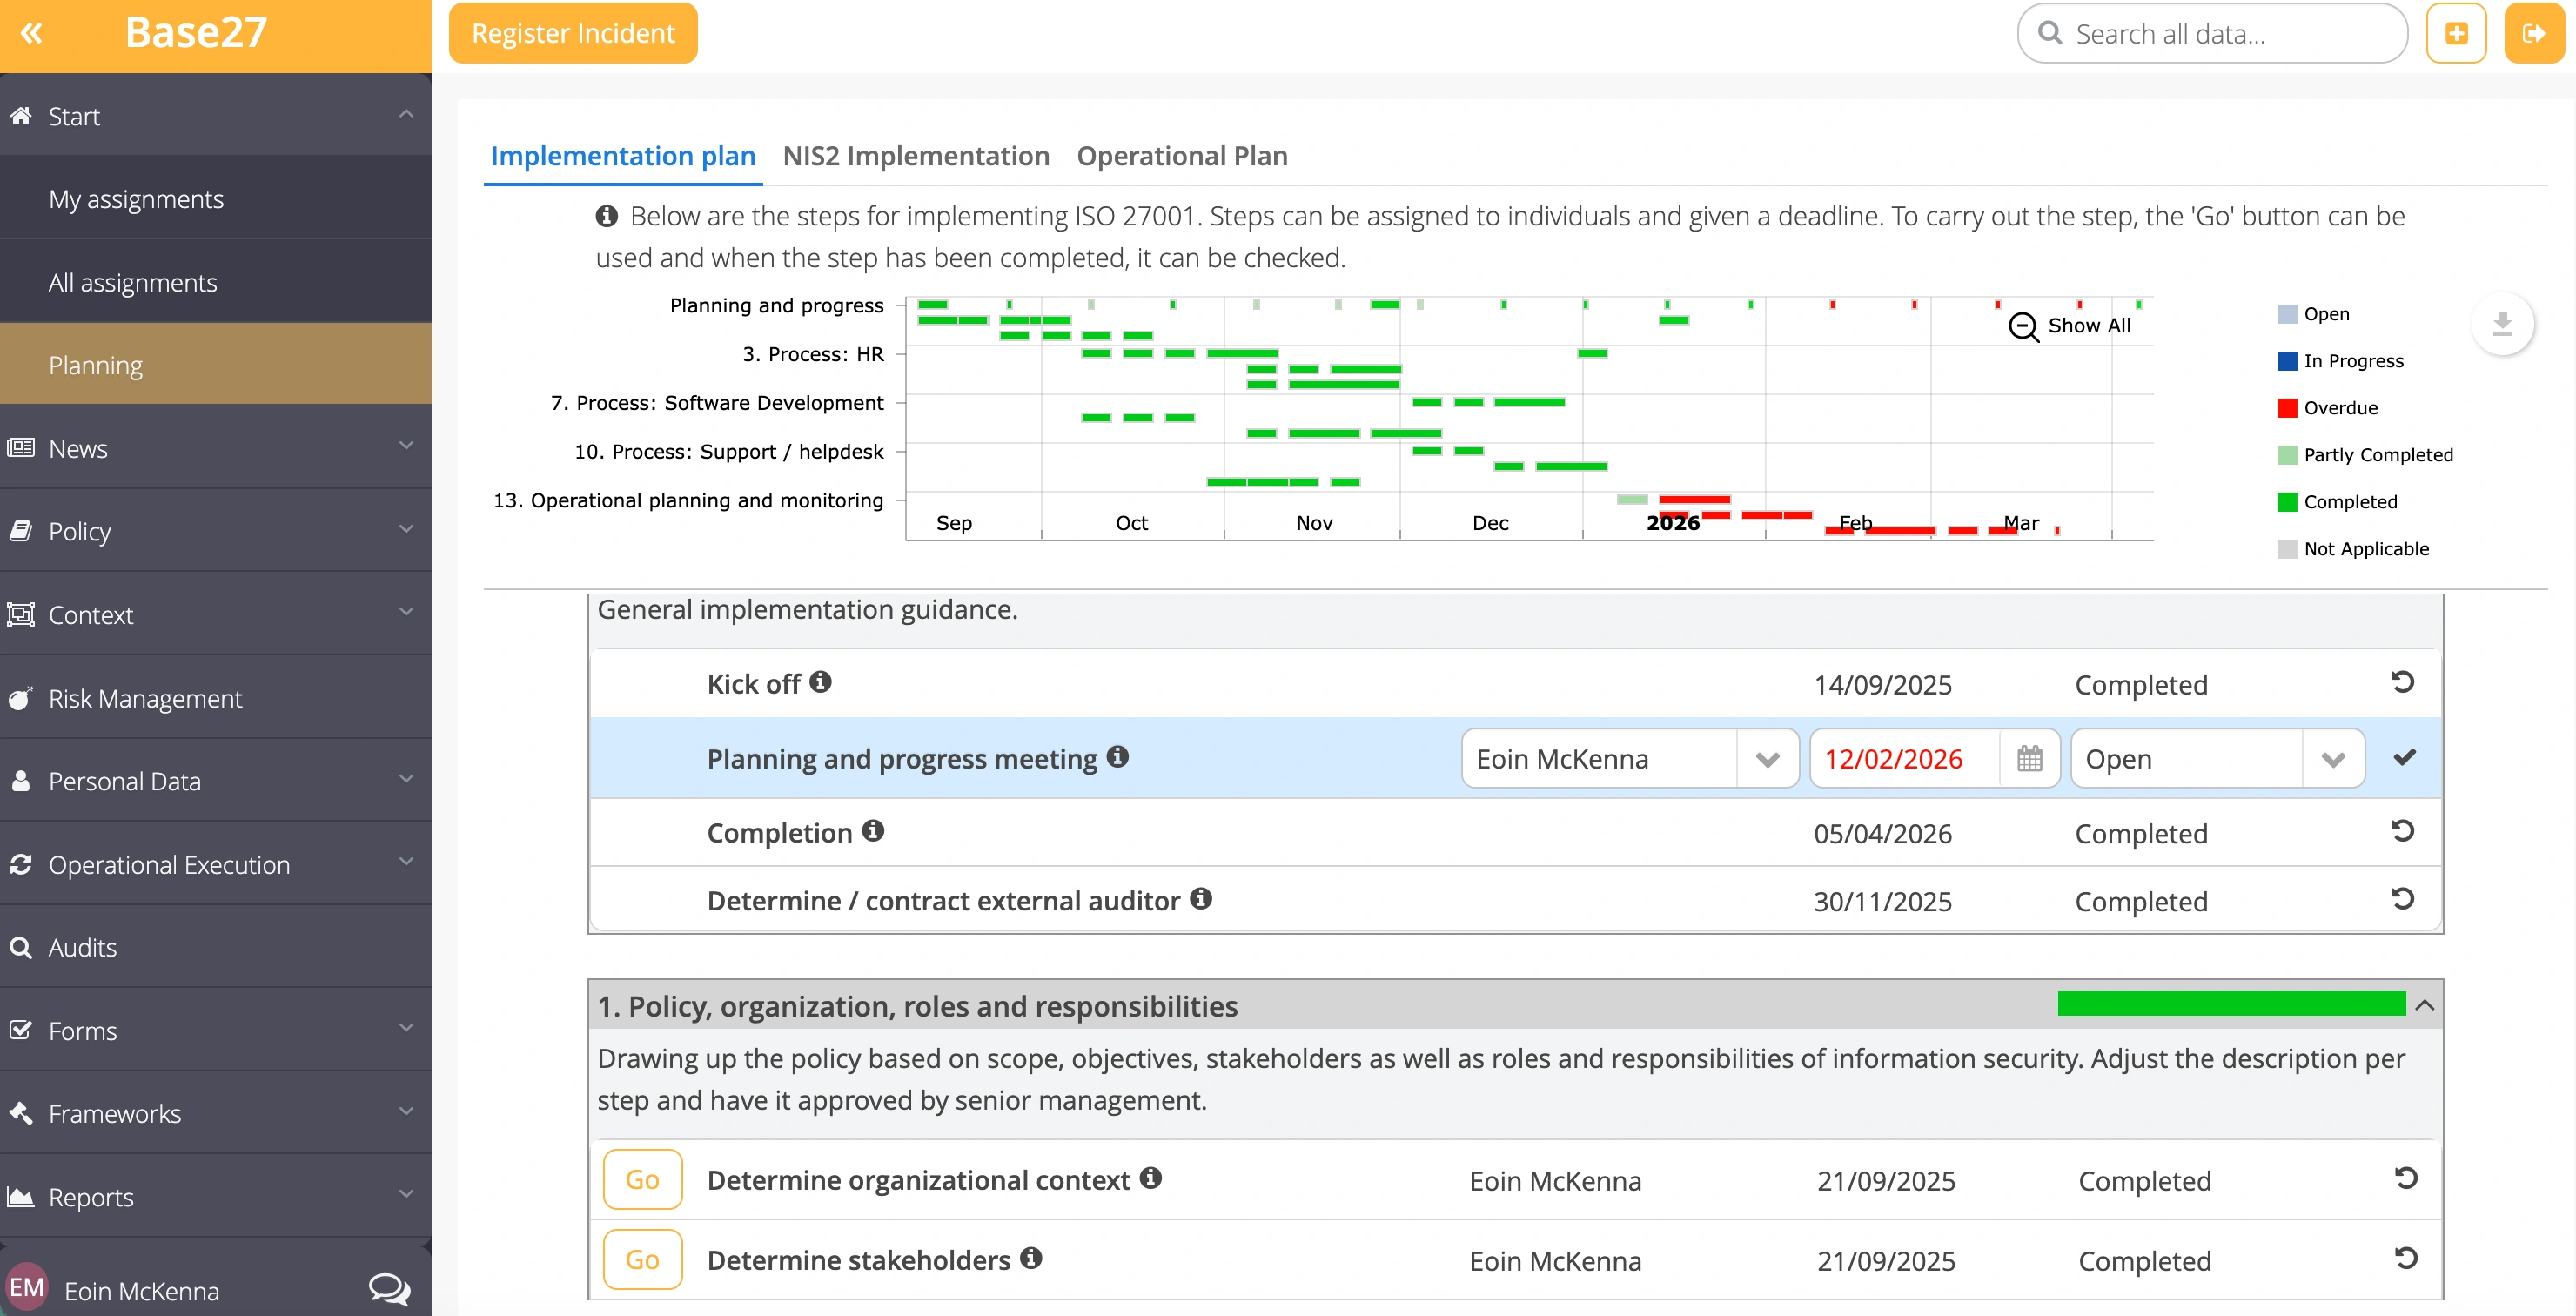Open info icon beside Completion

tap(873, 831)
